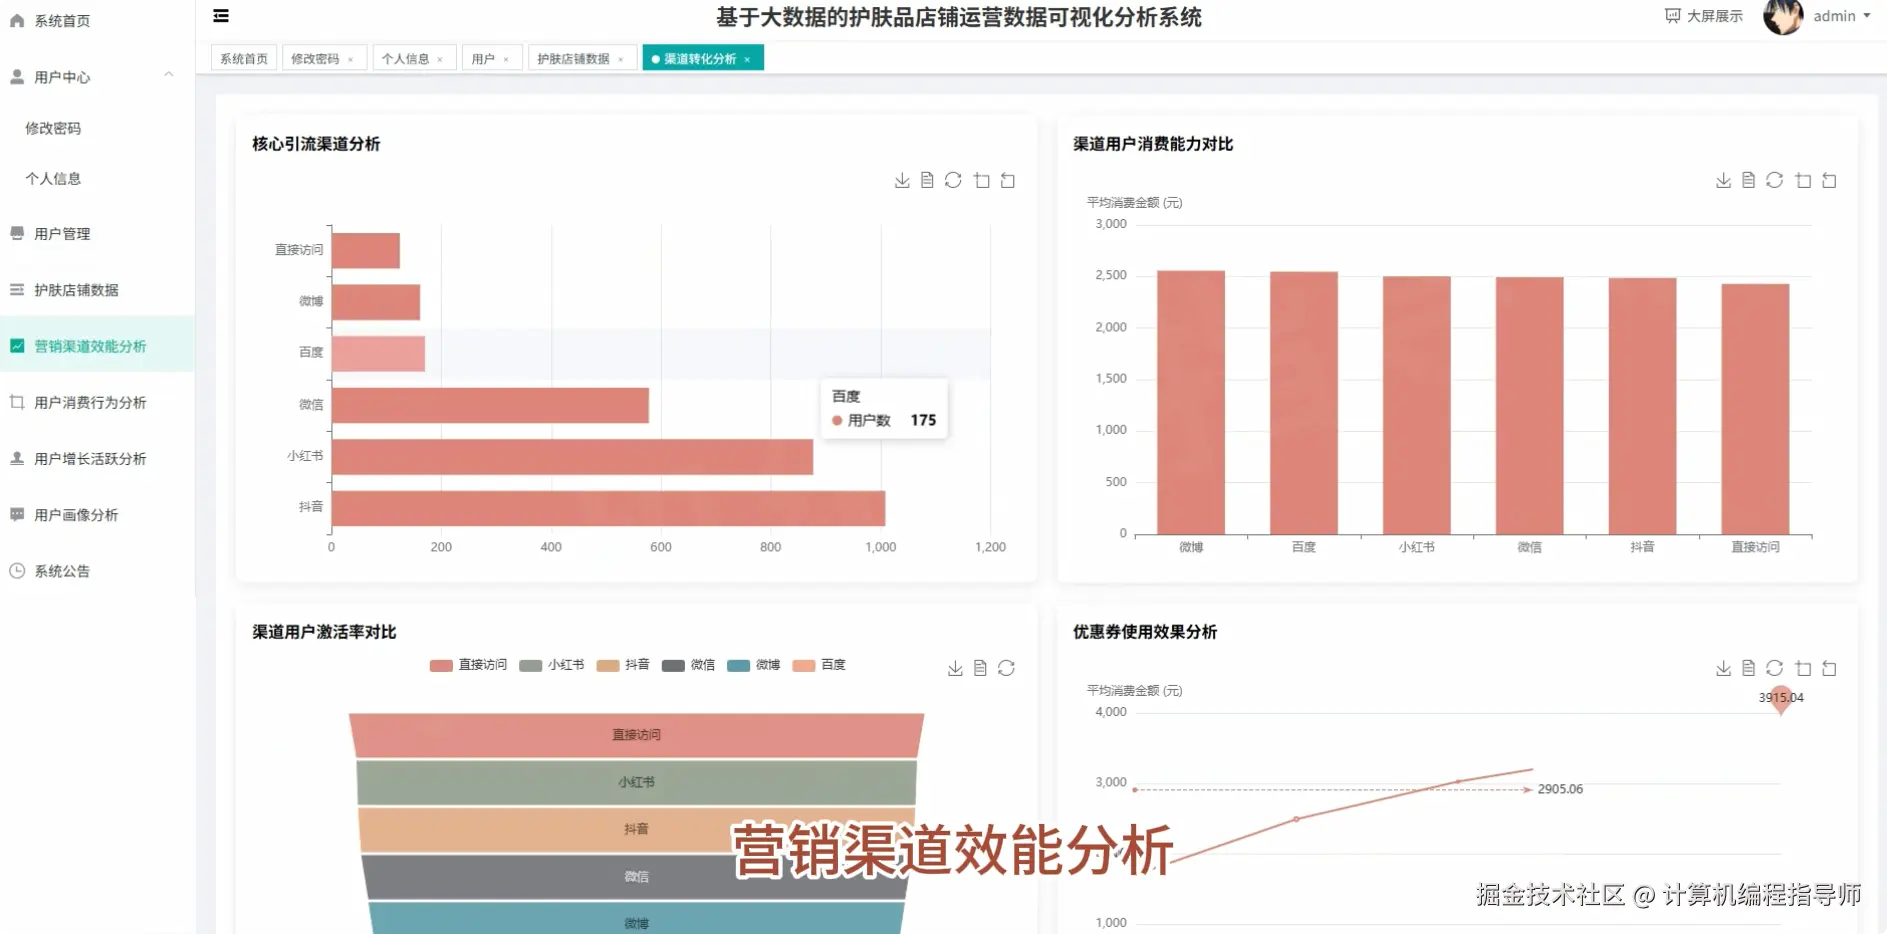Restore the 优惠券使用效果分析 chart
This screenshot has width=1887, height=934.
[x=1774, y=668]
